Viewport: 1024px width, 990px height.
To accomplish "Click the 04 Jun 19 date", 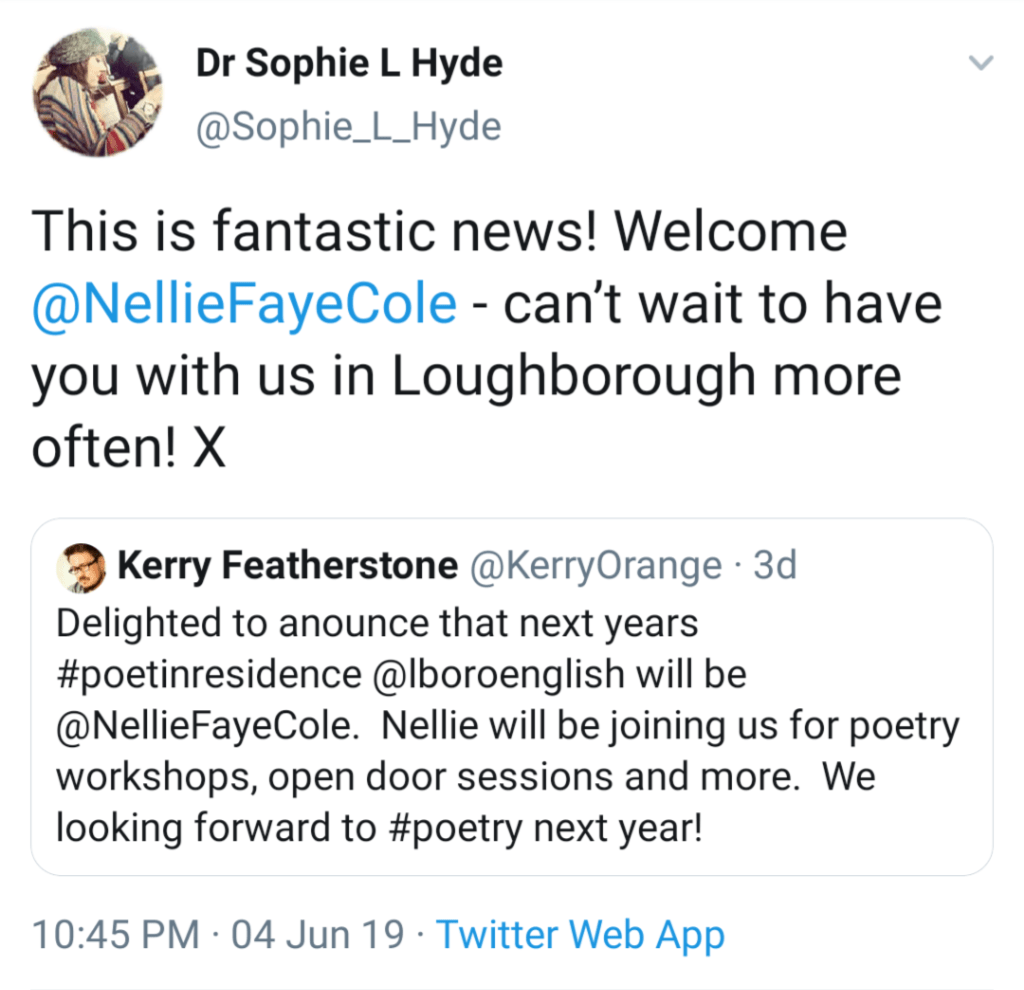I will pyautogui.click(x=318, y=935).
